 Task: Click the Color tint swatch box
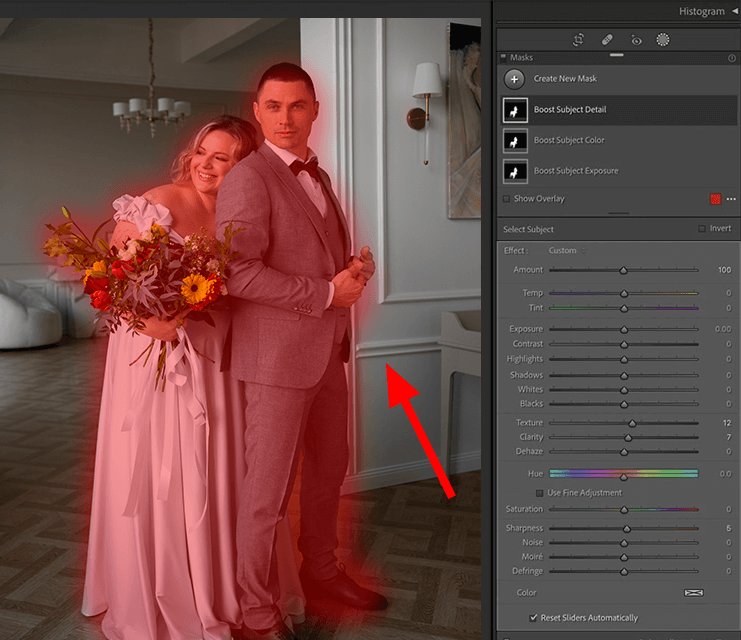coord(693,593)
